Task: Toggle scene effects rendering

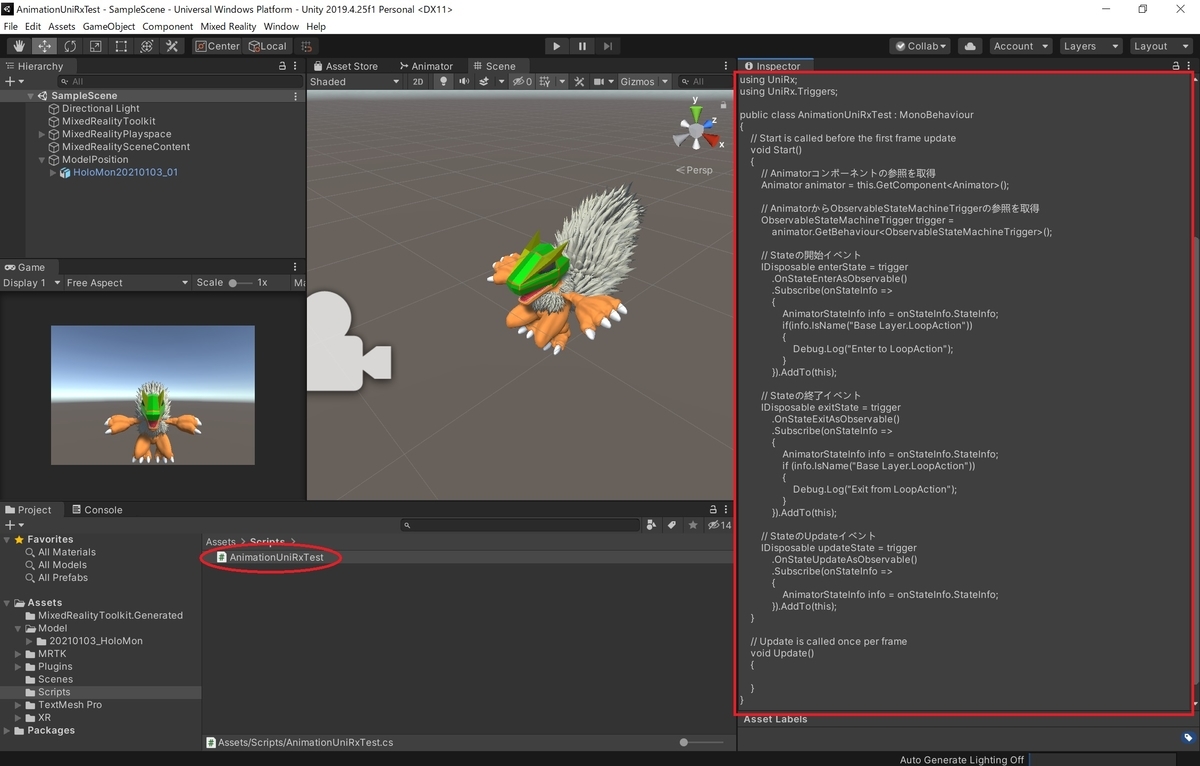Action: (484, 82)
